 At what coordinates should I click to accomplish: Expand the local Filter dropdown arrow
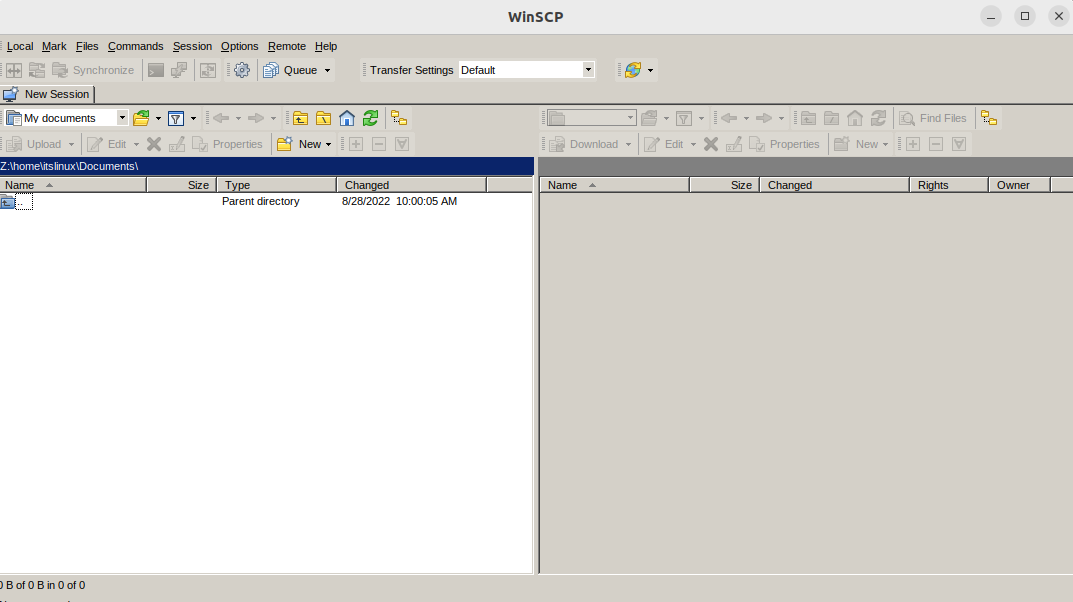pyautogui.click(x=193, y=118)
